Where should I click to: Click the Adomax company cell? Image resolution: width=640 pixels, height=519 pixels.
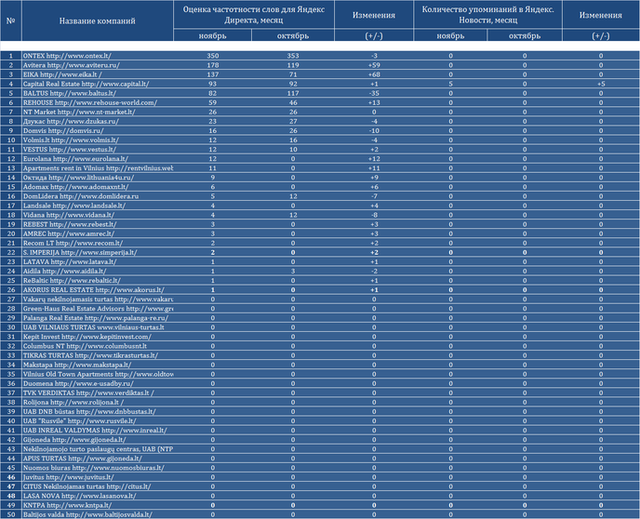coord(97,187)
